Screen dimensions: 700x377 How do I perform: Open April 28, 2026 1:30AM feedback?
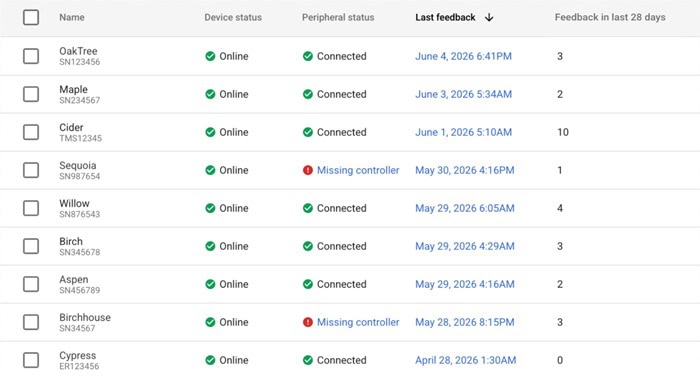tap(466, 360)
